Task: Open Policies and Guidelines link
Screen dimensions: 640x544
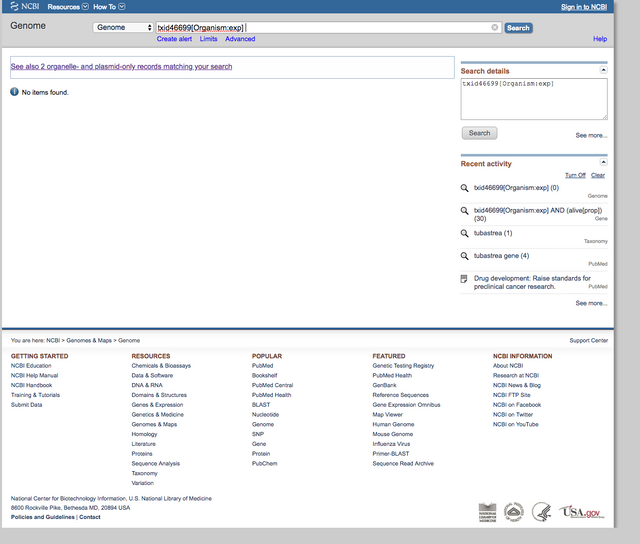Action: pyautogui.click(x=43, y=517)
